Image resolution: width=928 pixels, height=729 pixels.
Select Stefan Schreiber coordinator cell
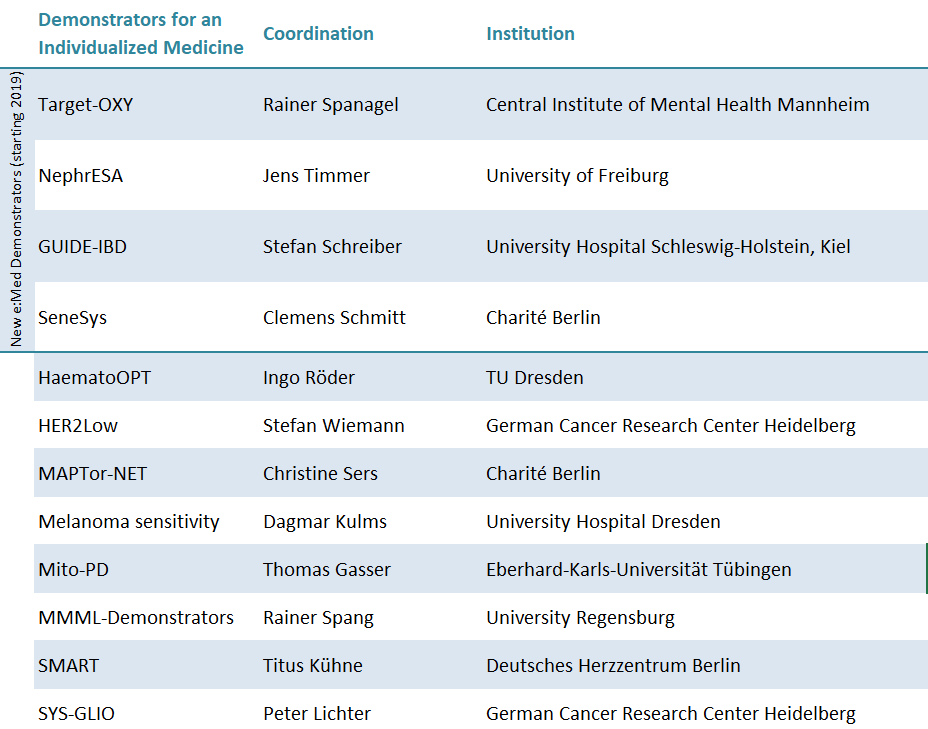click(x=333, y=247)
